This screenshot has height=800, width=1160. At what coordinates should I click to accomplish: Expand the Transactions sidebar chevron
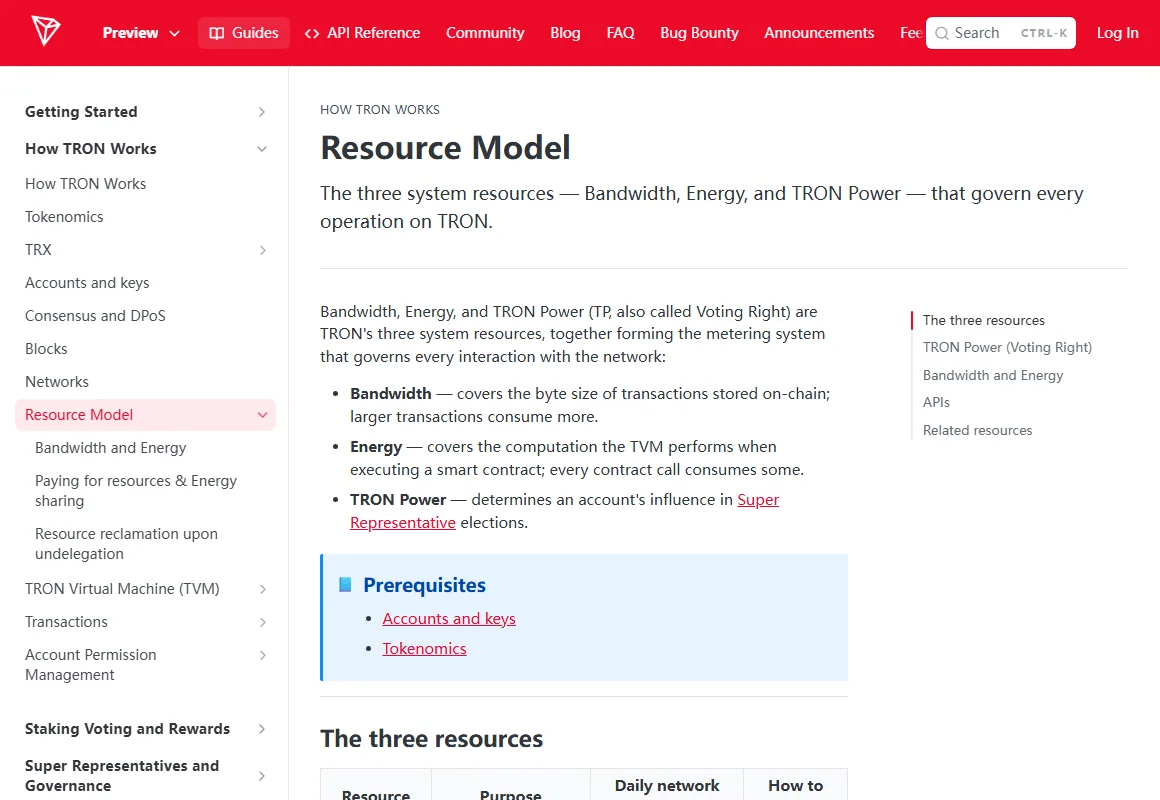pyautogui.click(x=263, y=622)
